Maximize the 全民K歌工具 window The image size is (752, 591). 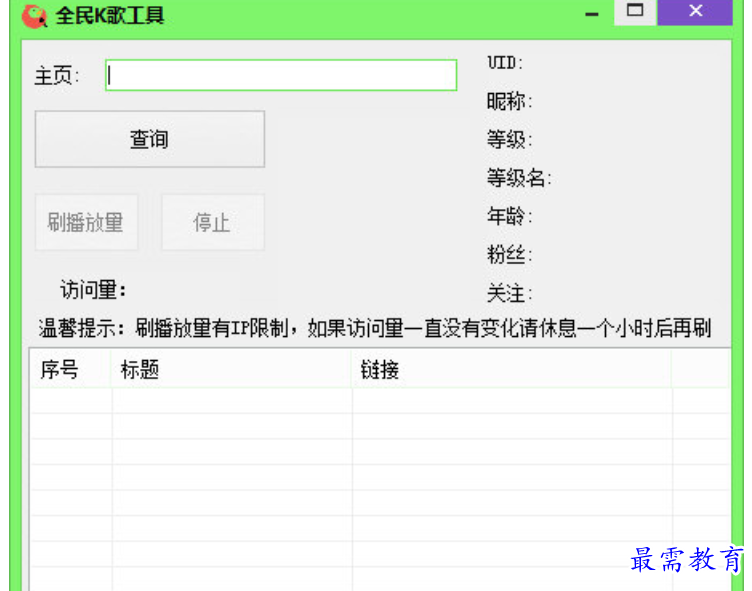(x=635, y=11)
